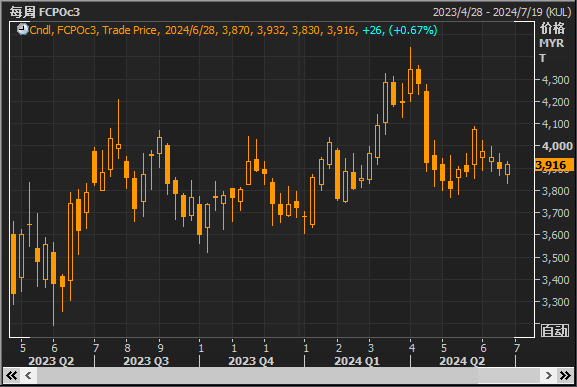577x387 pixels.
Task: Click the +26 (+0.67%) change value
Action: (x=400, y=30)
